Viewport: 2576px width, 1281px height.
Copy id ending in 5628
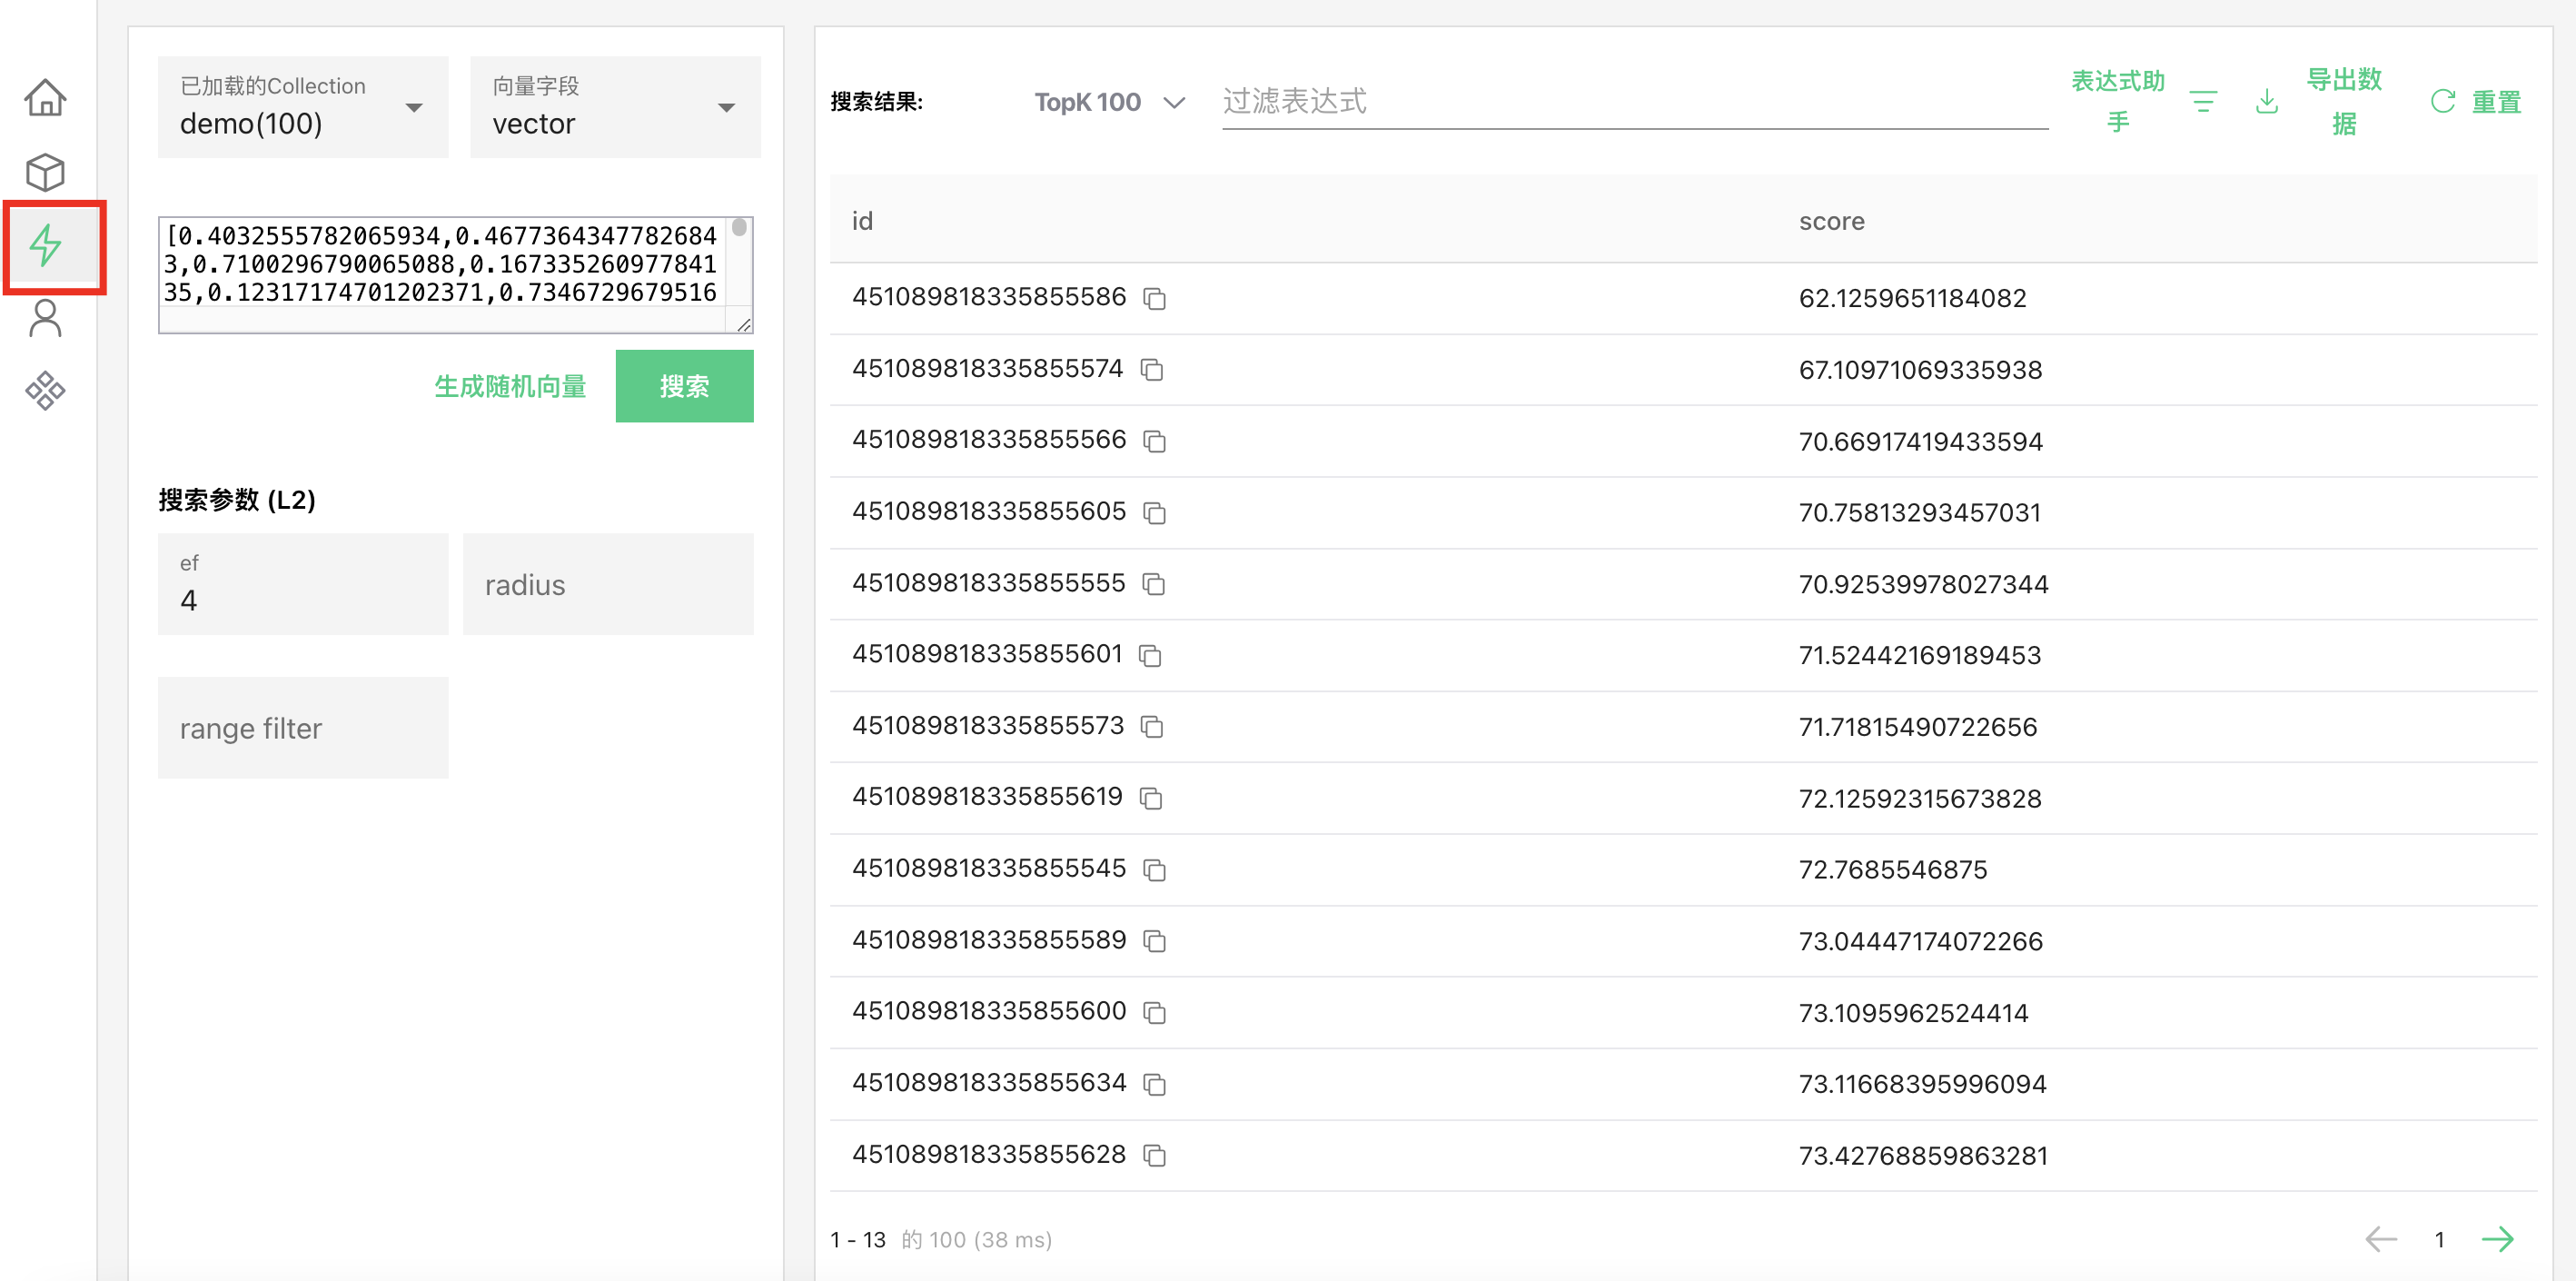1155,1156
